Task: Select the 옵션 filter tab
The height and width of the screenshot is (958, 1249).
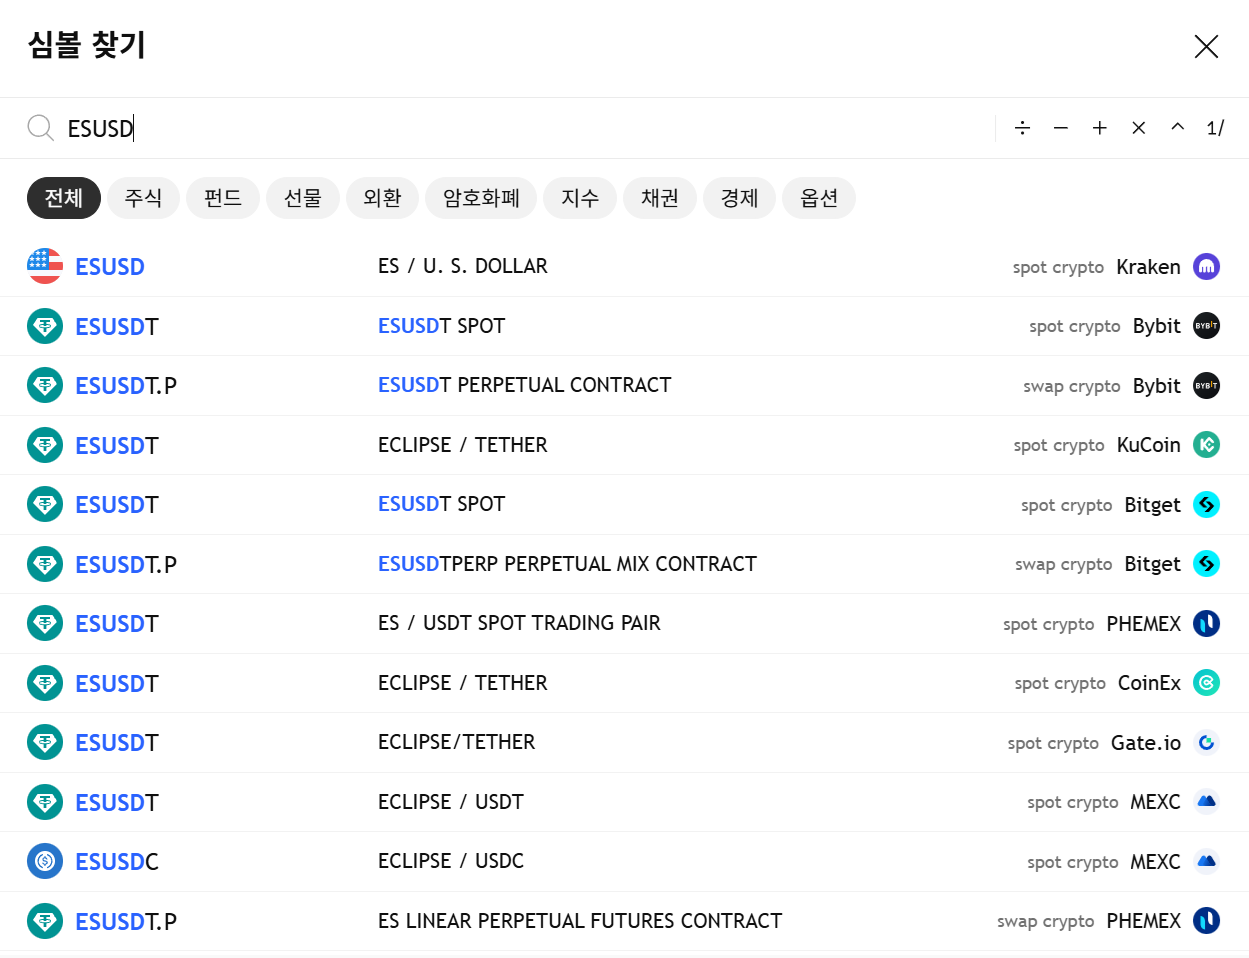Action: 819,198
